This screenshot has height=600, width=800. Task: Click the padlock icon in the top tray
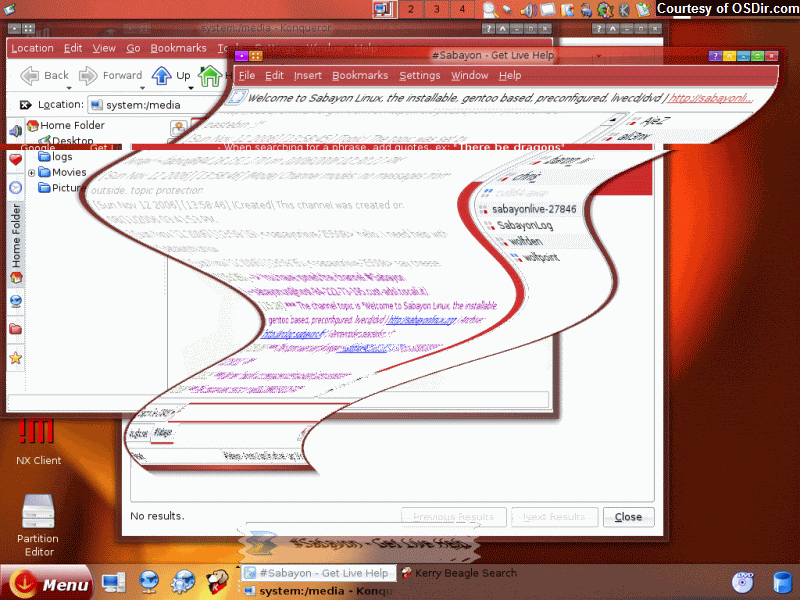pos(586,9)
